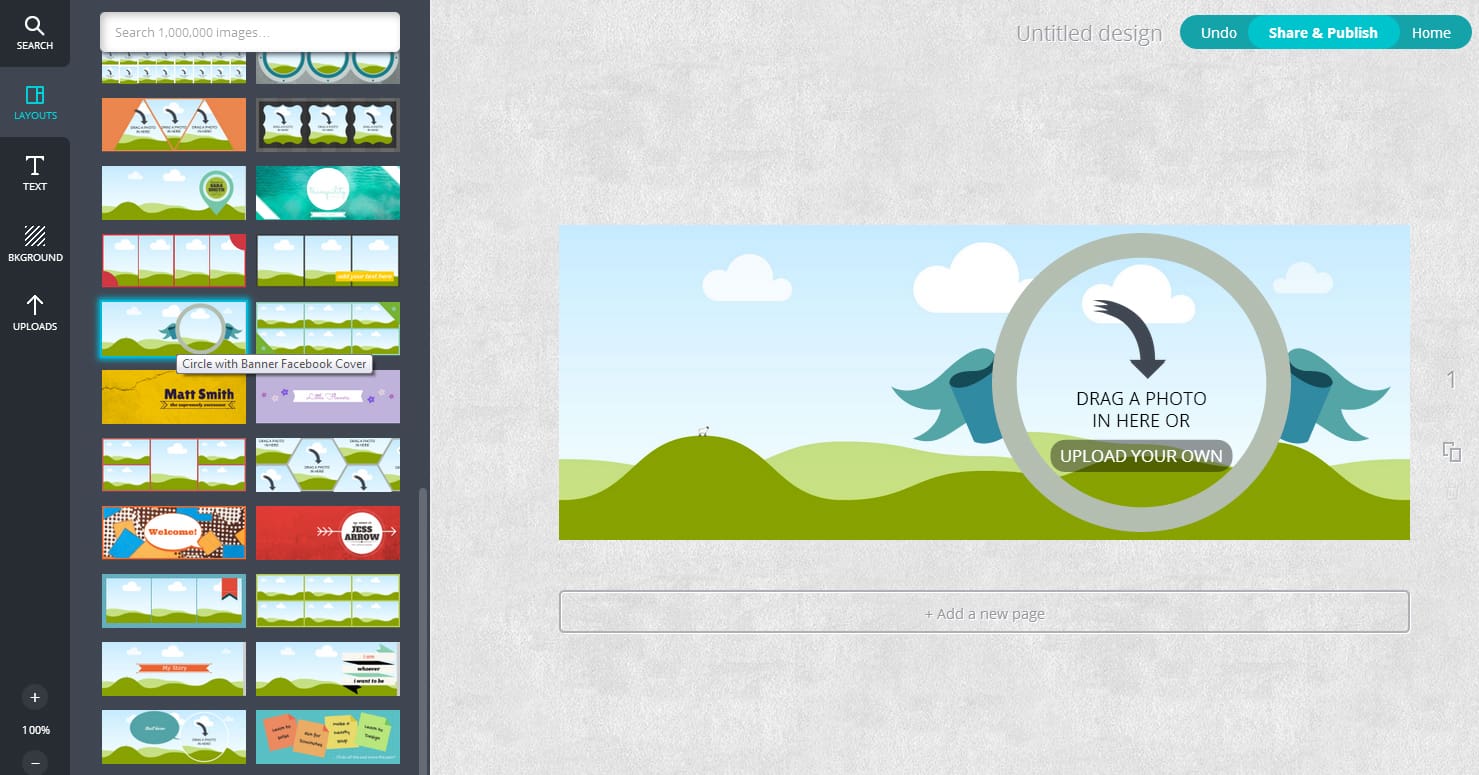This screenshot has width=1479, height=775.
Task: Choose the yellow Matt Smith layout
Action: [174, 397]
